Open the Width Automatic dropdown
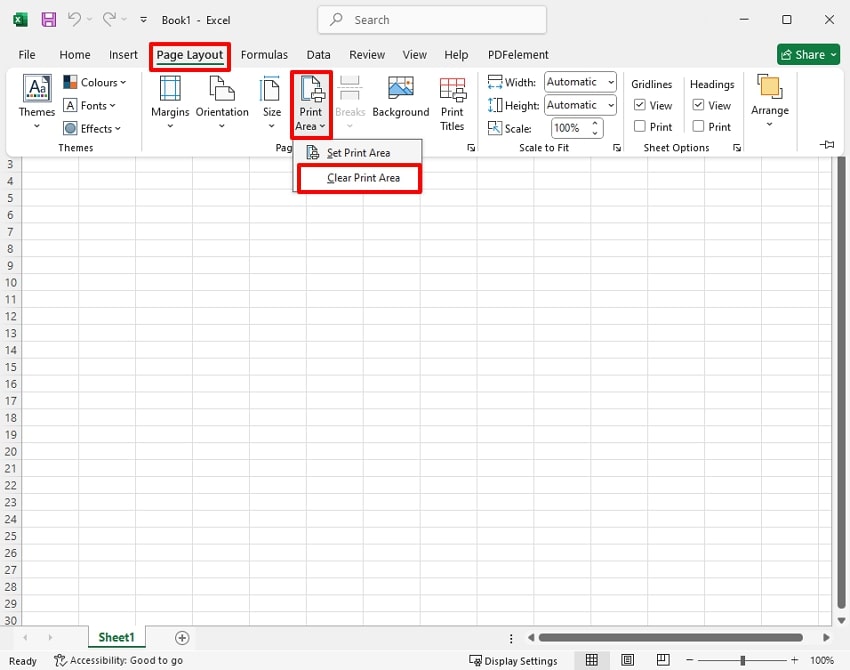 pos(611,83)
